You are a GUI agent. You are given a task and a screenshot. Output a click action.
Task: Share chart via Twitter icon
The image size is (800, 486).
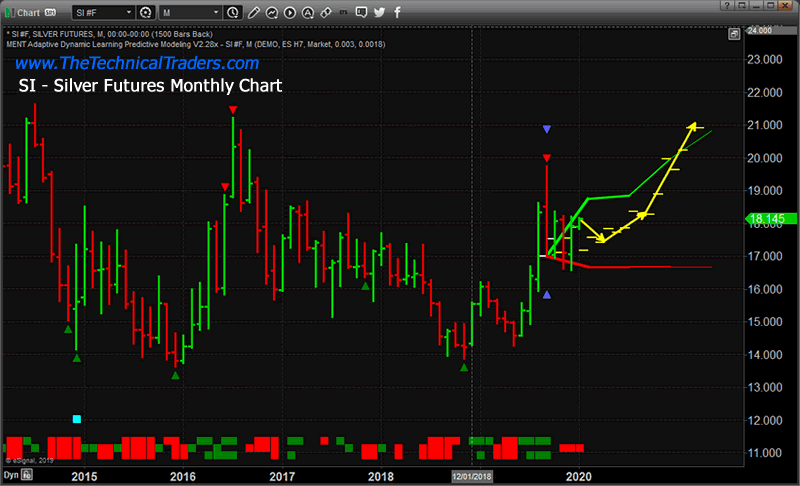379,13
